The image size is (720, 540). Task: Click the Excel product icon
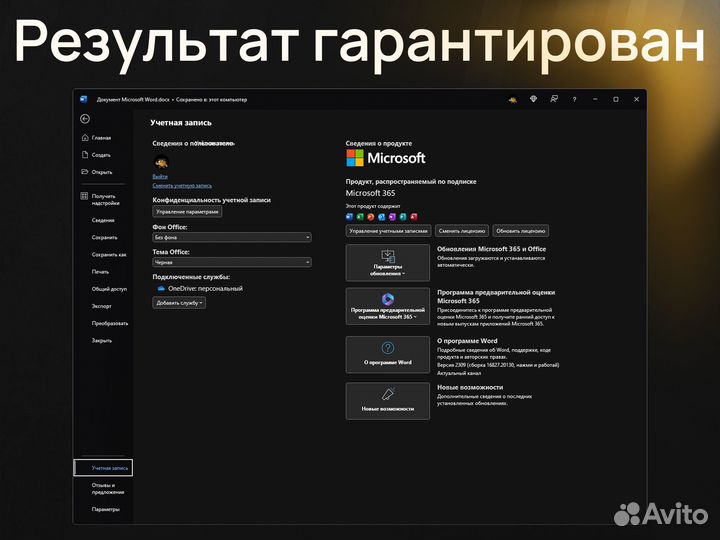[360, 217]
